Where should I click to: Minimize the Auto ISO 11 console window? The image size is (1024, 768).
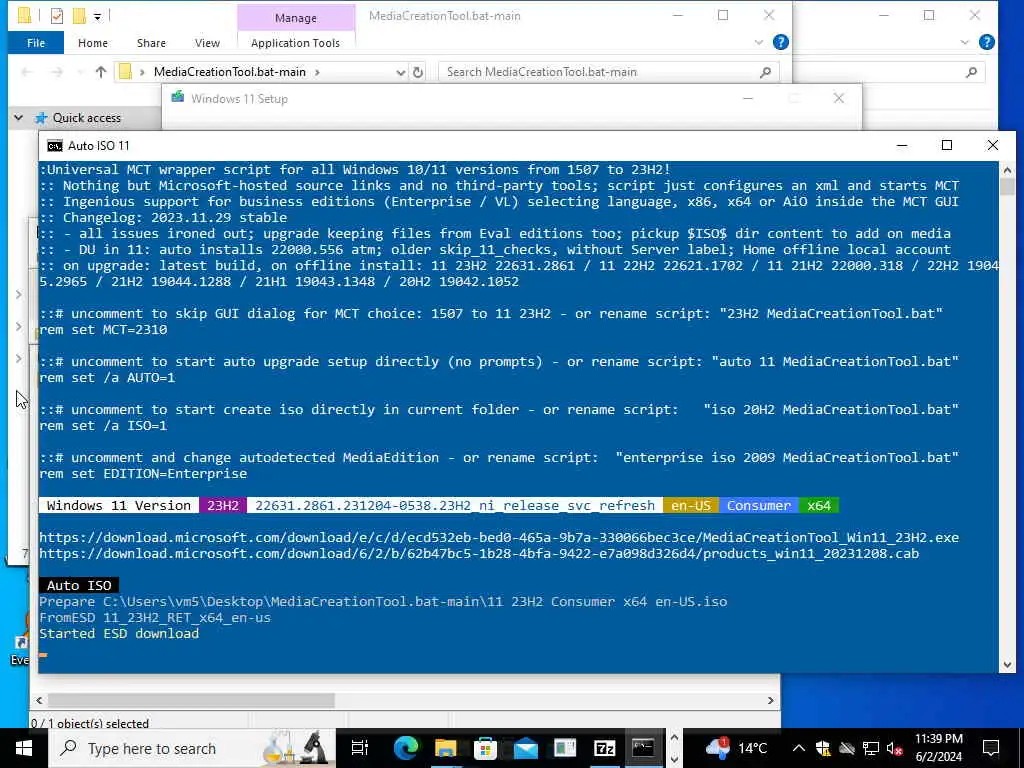click(902, 145)
